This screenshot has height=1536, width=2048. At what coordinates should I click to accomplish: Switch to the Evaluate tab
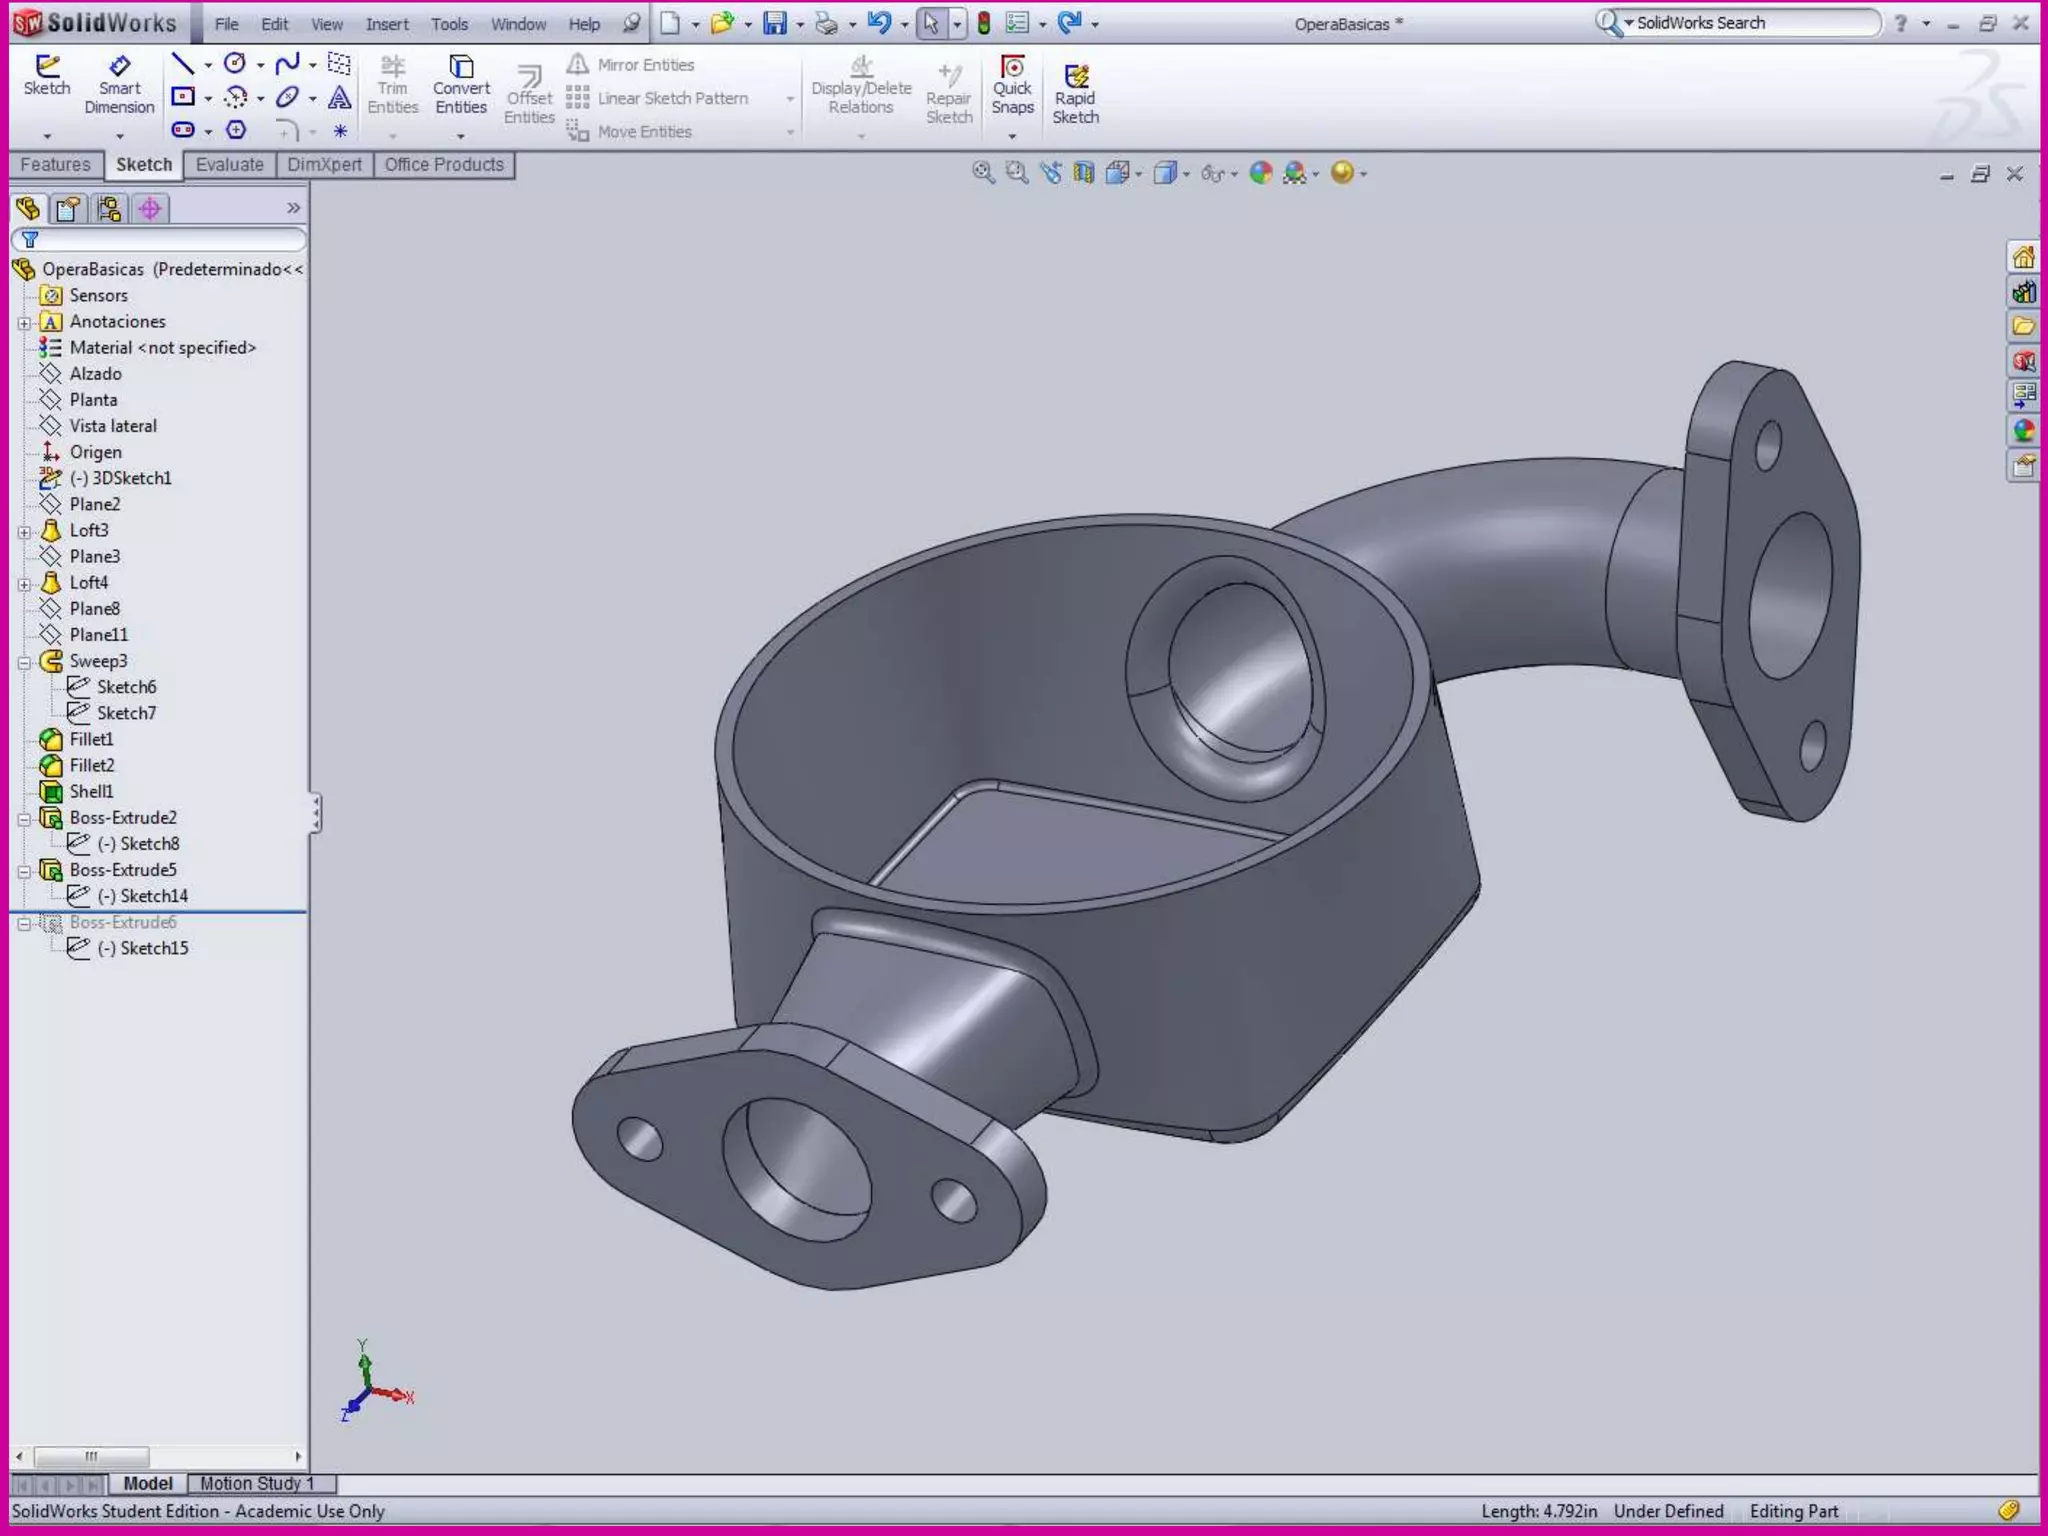[x=229, y=165]
